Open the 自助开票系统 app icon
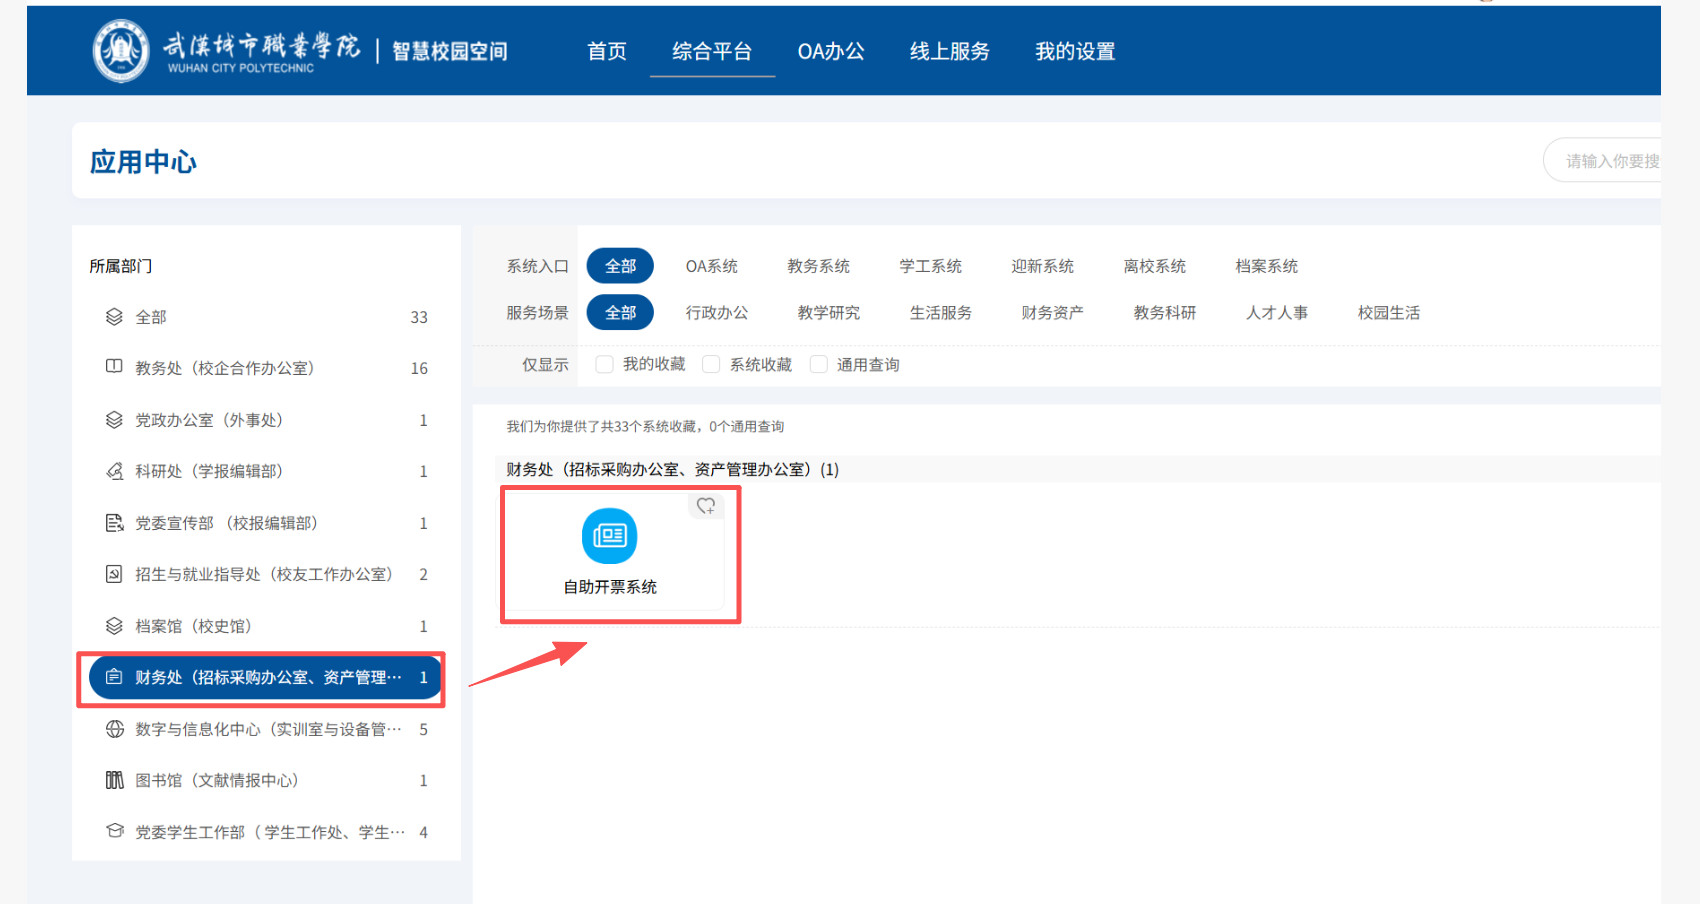1700x904 pixels. coord(609,536)
